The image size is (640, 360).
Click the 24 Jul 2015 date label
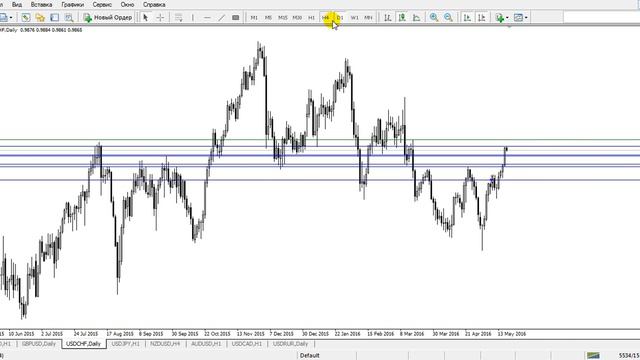tap(86, 333)
